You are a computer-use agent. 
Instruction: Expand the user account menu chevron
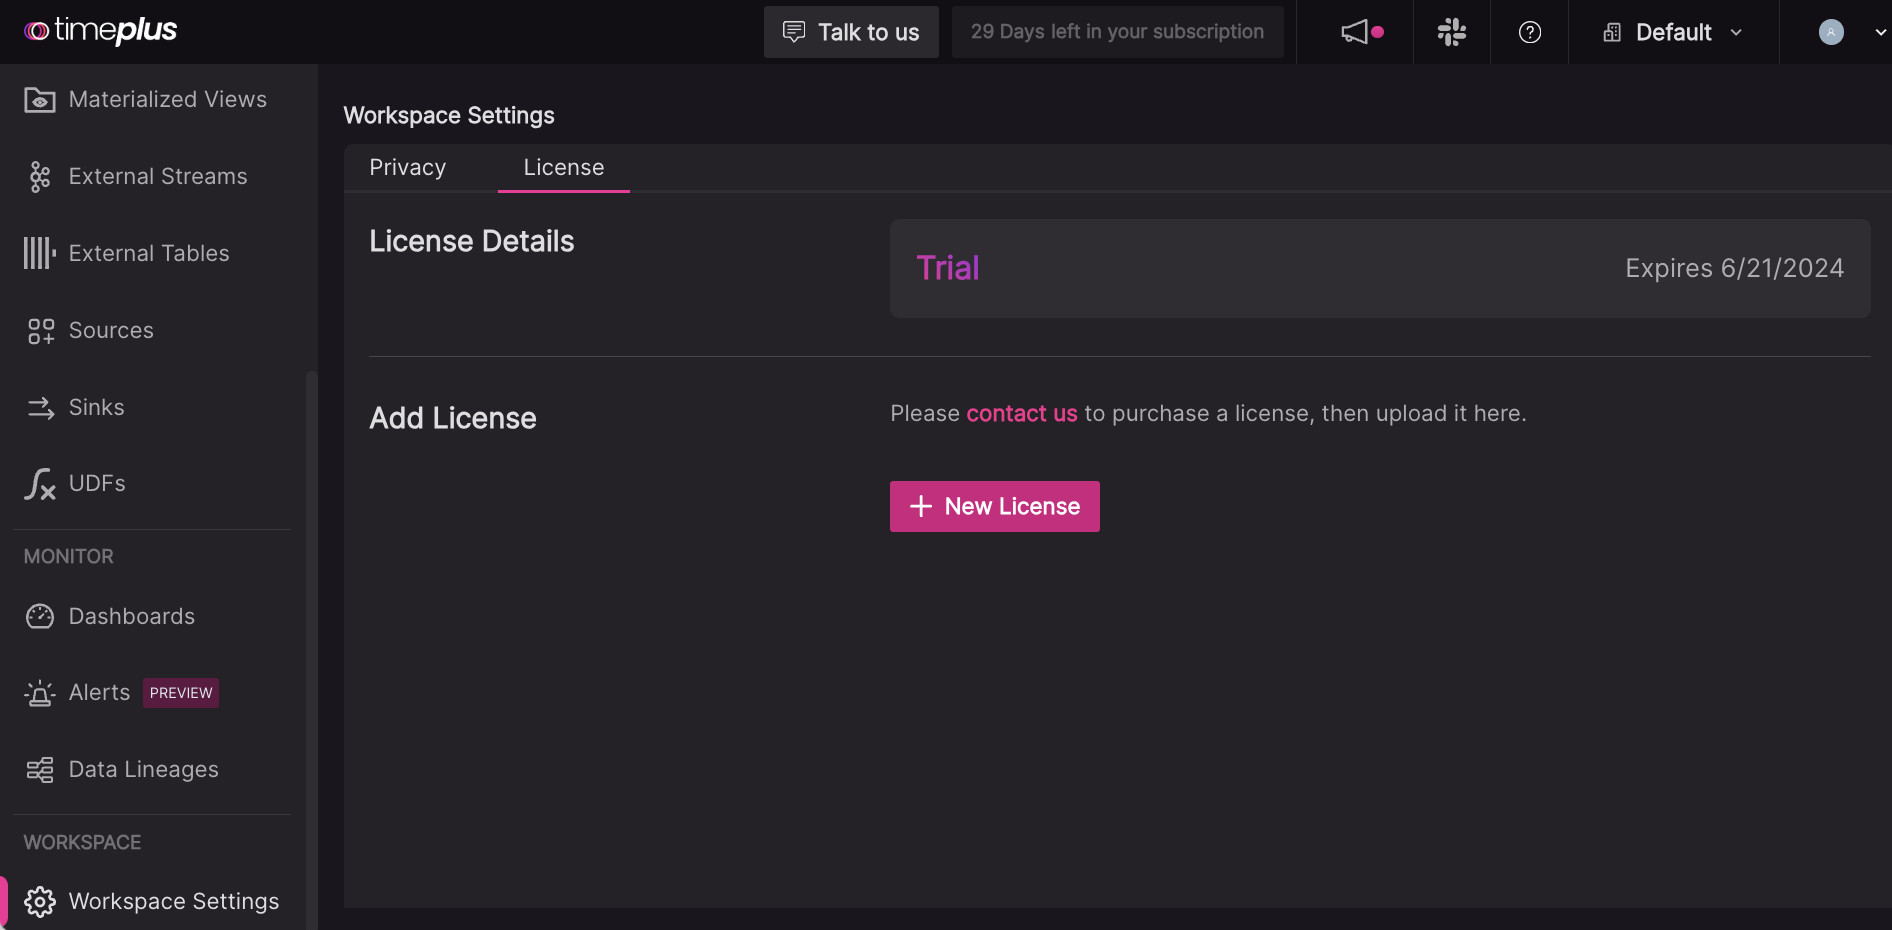point(1880,32)
